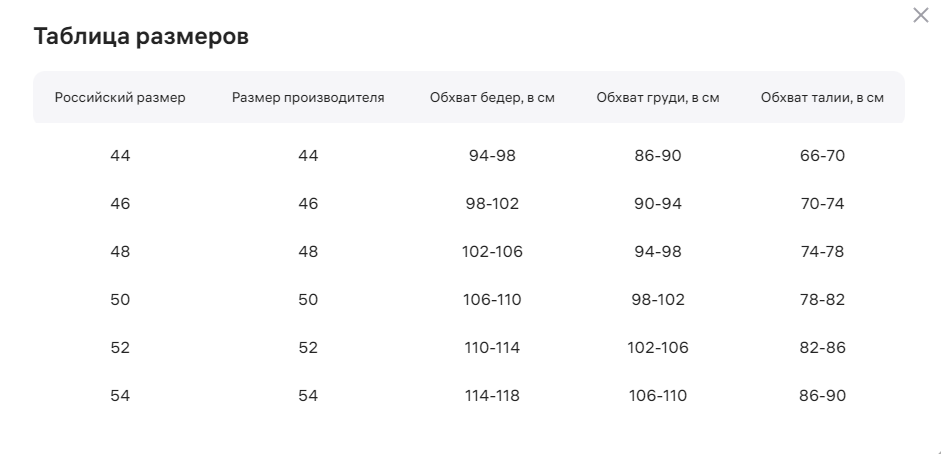The image size is (941, 454).
Task: Click waist girth value 82-86
Action: coord(822,348)
